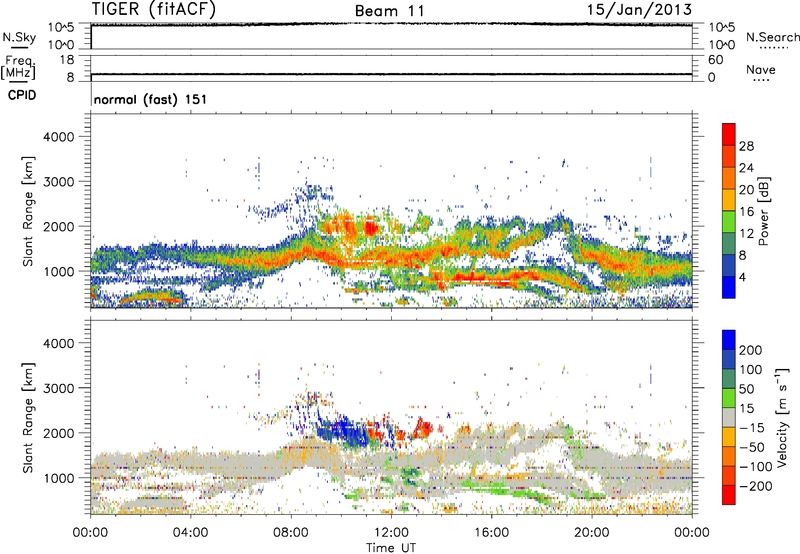The height and width of the screenshot is (554, 800).
Task: Click the 200 tick on the velocity colorbar
Action: [751, 350]
